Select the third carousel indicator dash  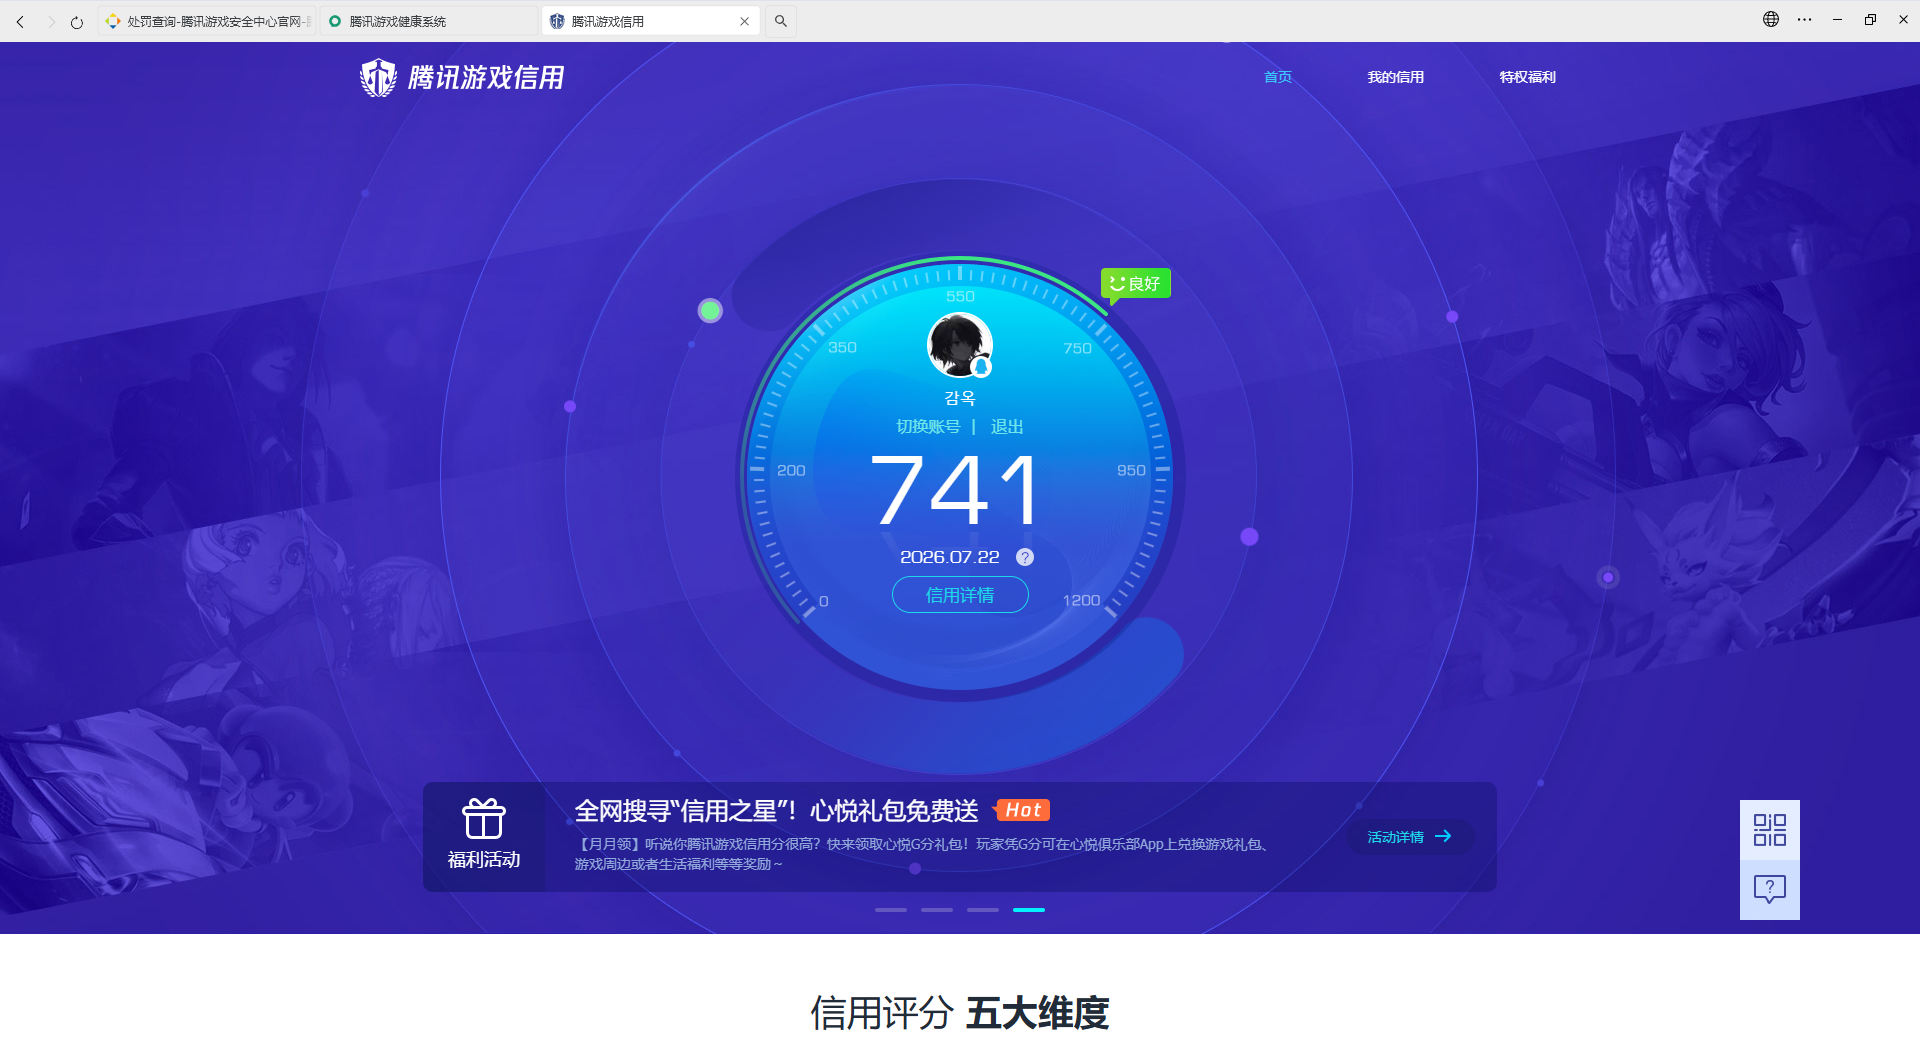pos(983,910)
